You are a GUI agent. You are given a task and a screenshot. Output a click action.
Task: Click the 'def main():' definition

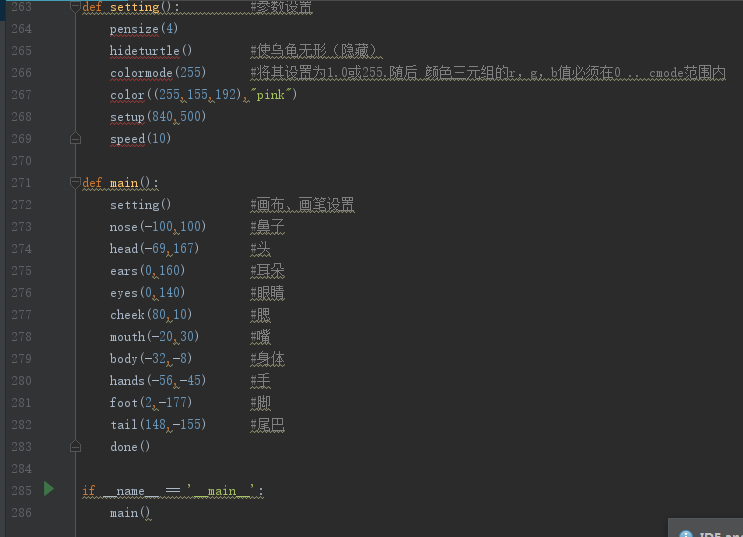tap(120, 182)
